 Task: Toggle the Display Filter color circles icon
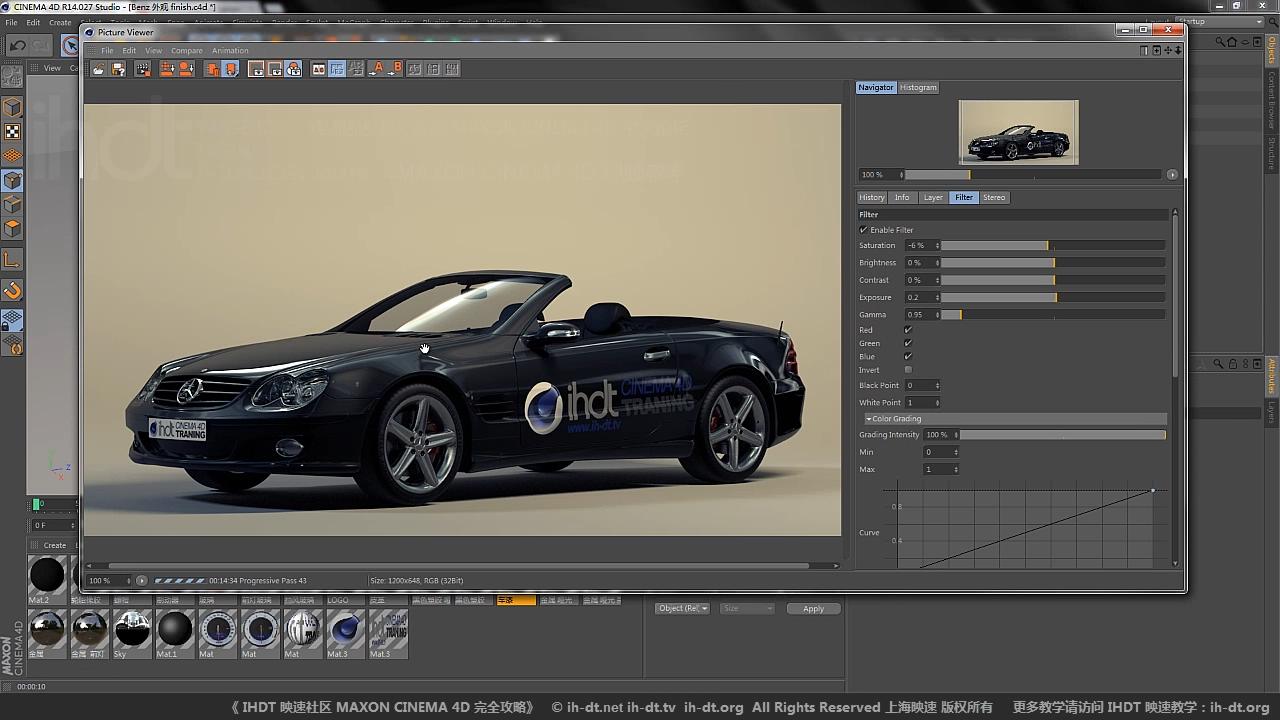coord(294,69)
